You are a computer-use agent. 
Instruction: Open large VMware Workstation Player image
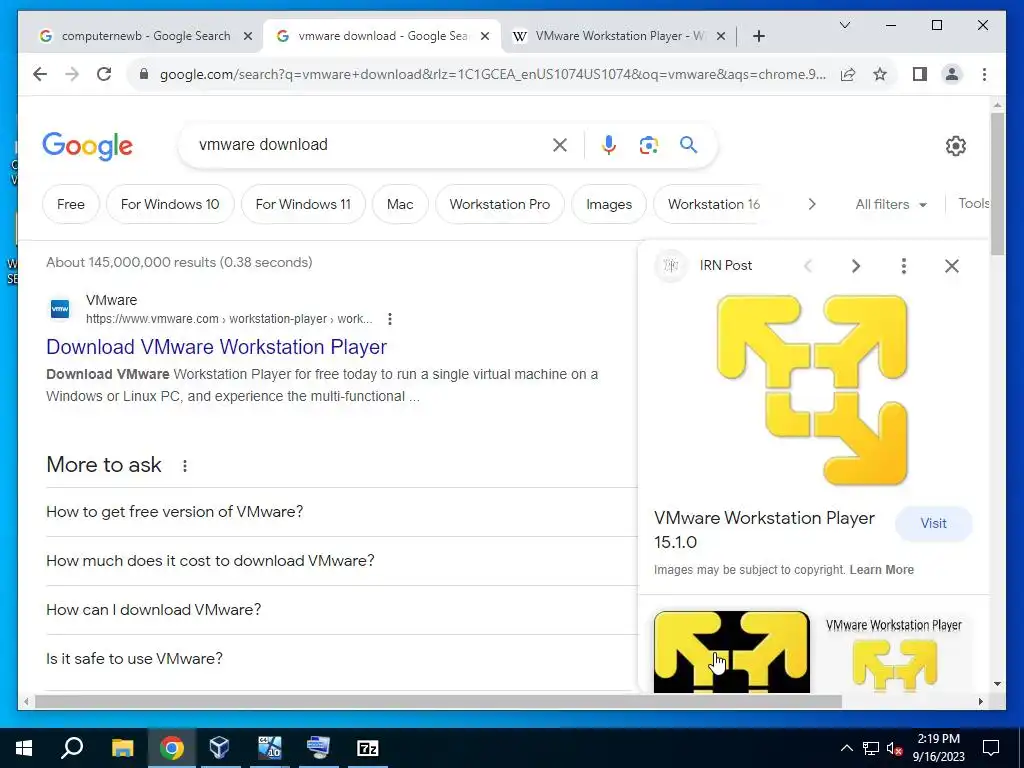click(x=812, y=390)
